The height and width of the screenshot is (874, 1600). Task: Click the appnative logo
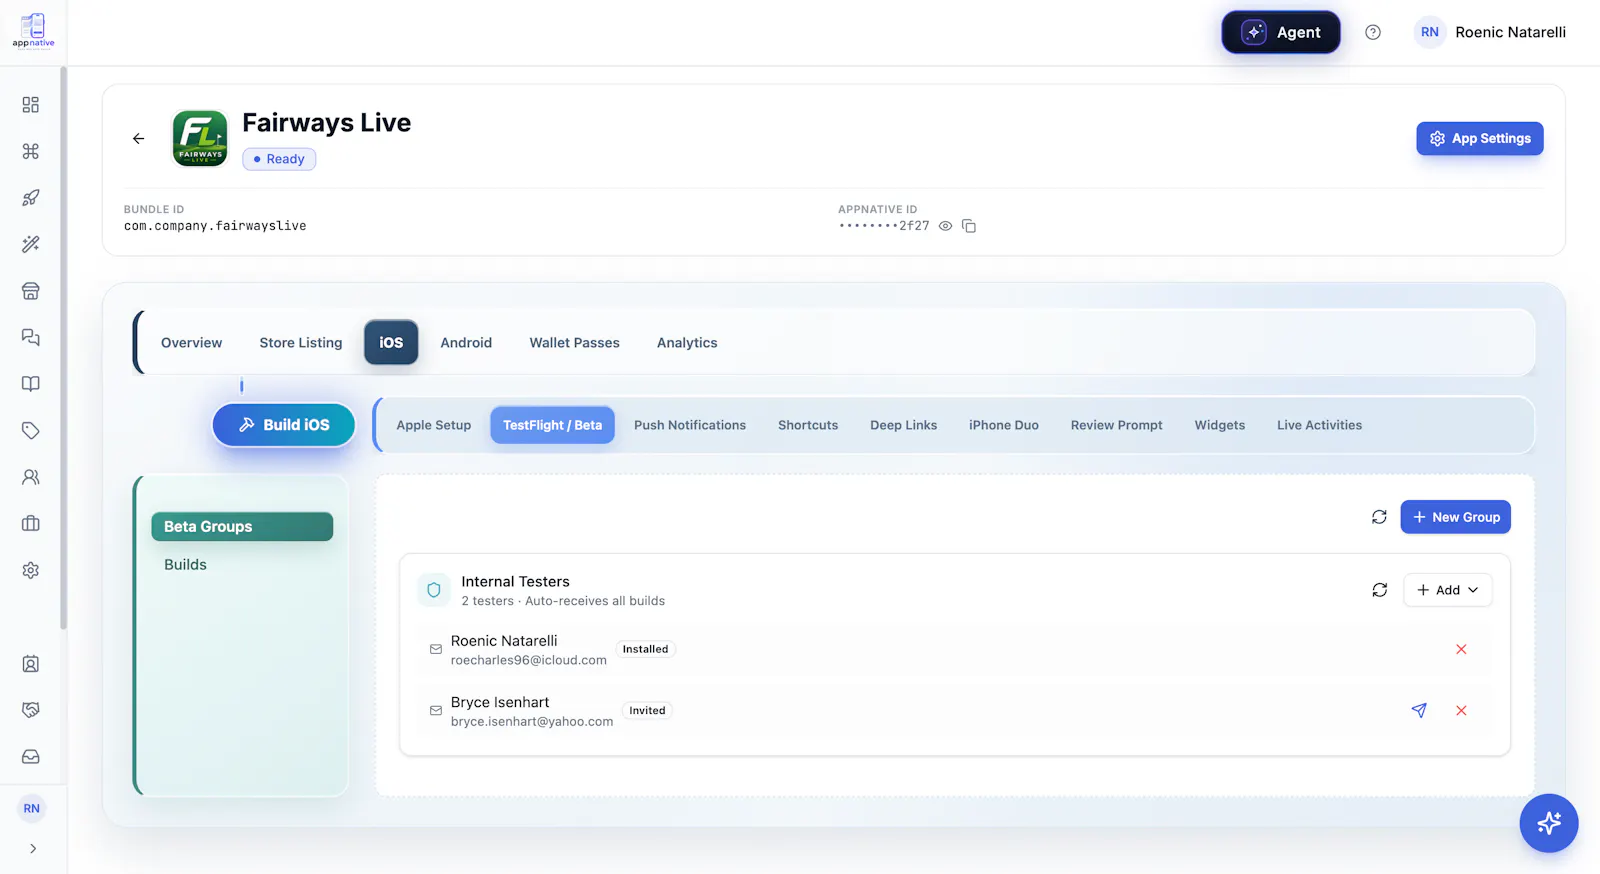coord(33,31)
